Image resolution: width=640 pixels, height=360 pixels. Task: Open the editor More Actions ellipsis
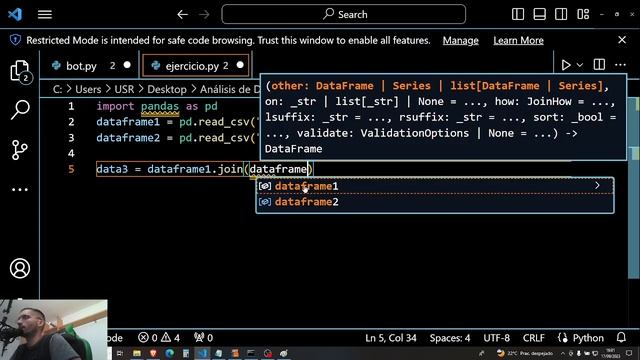[620, 65]
